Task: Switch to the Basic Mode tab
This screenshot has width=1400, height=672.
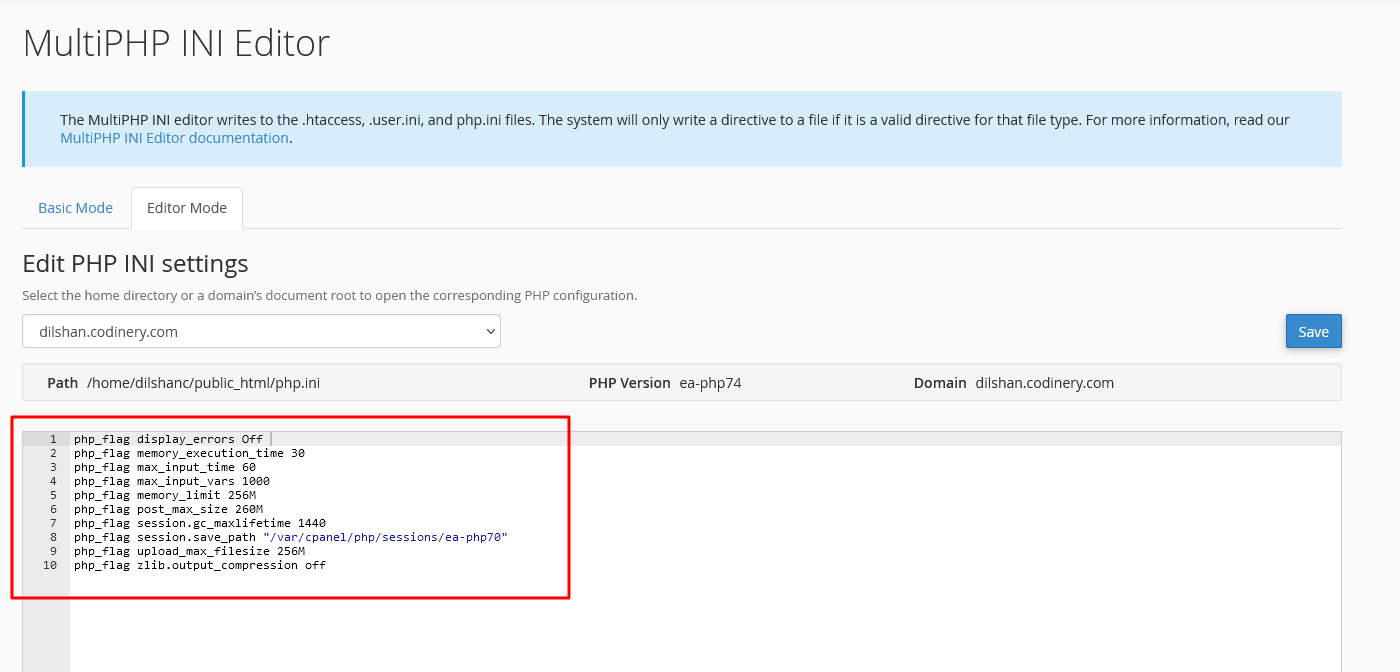Action: pos(75,207)
